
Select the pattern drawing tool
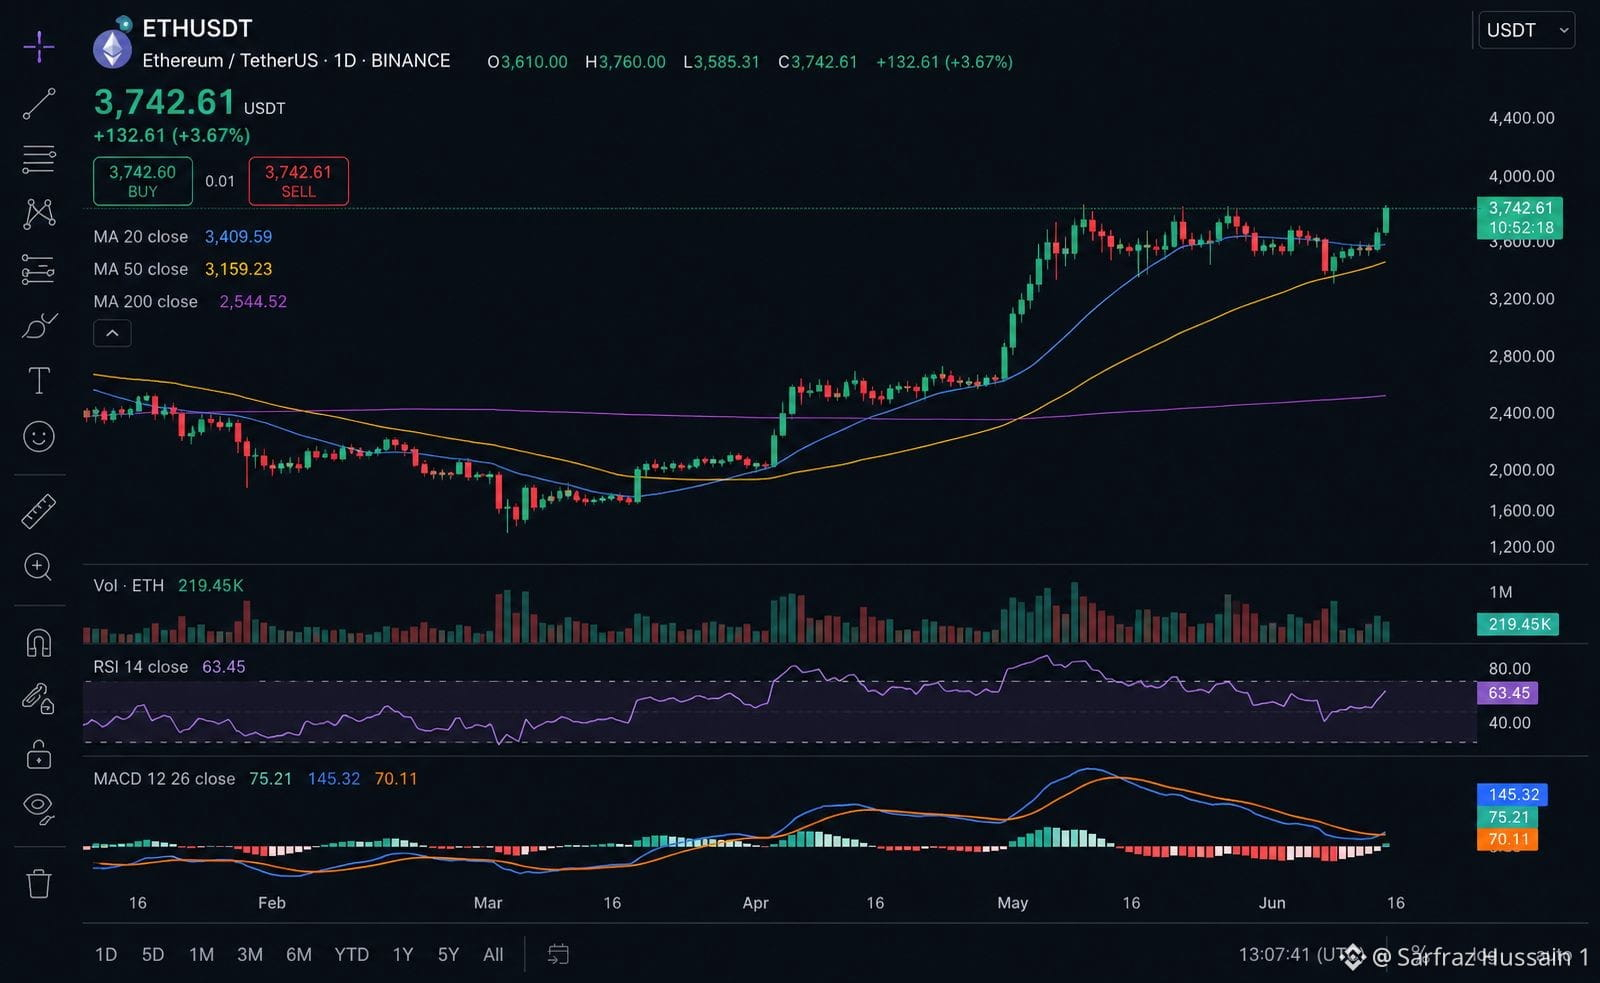pos(39,213)
